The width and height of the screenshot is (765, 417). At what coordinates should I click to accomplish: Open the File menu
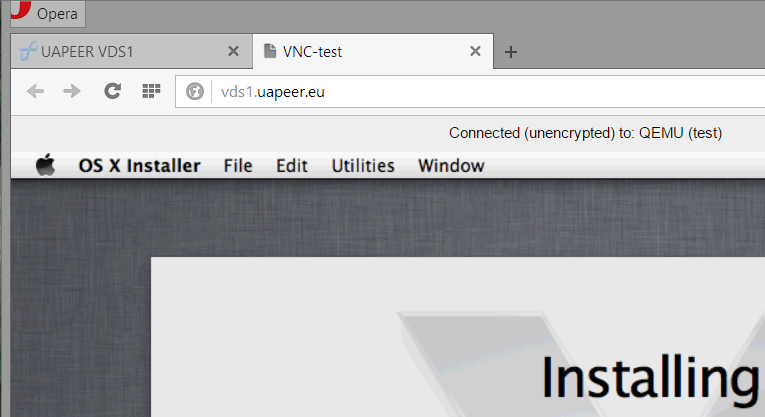coord(238,166)
